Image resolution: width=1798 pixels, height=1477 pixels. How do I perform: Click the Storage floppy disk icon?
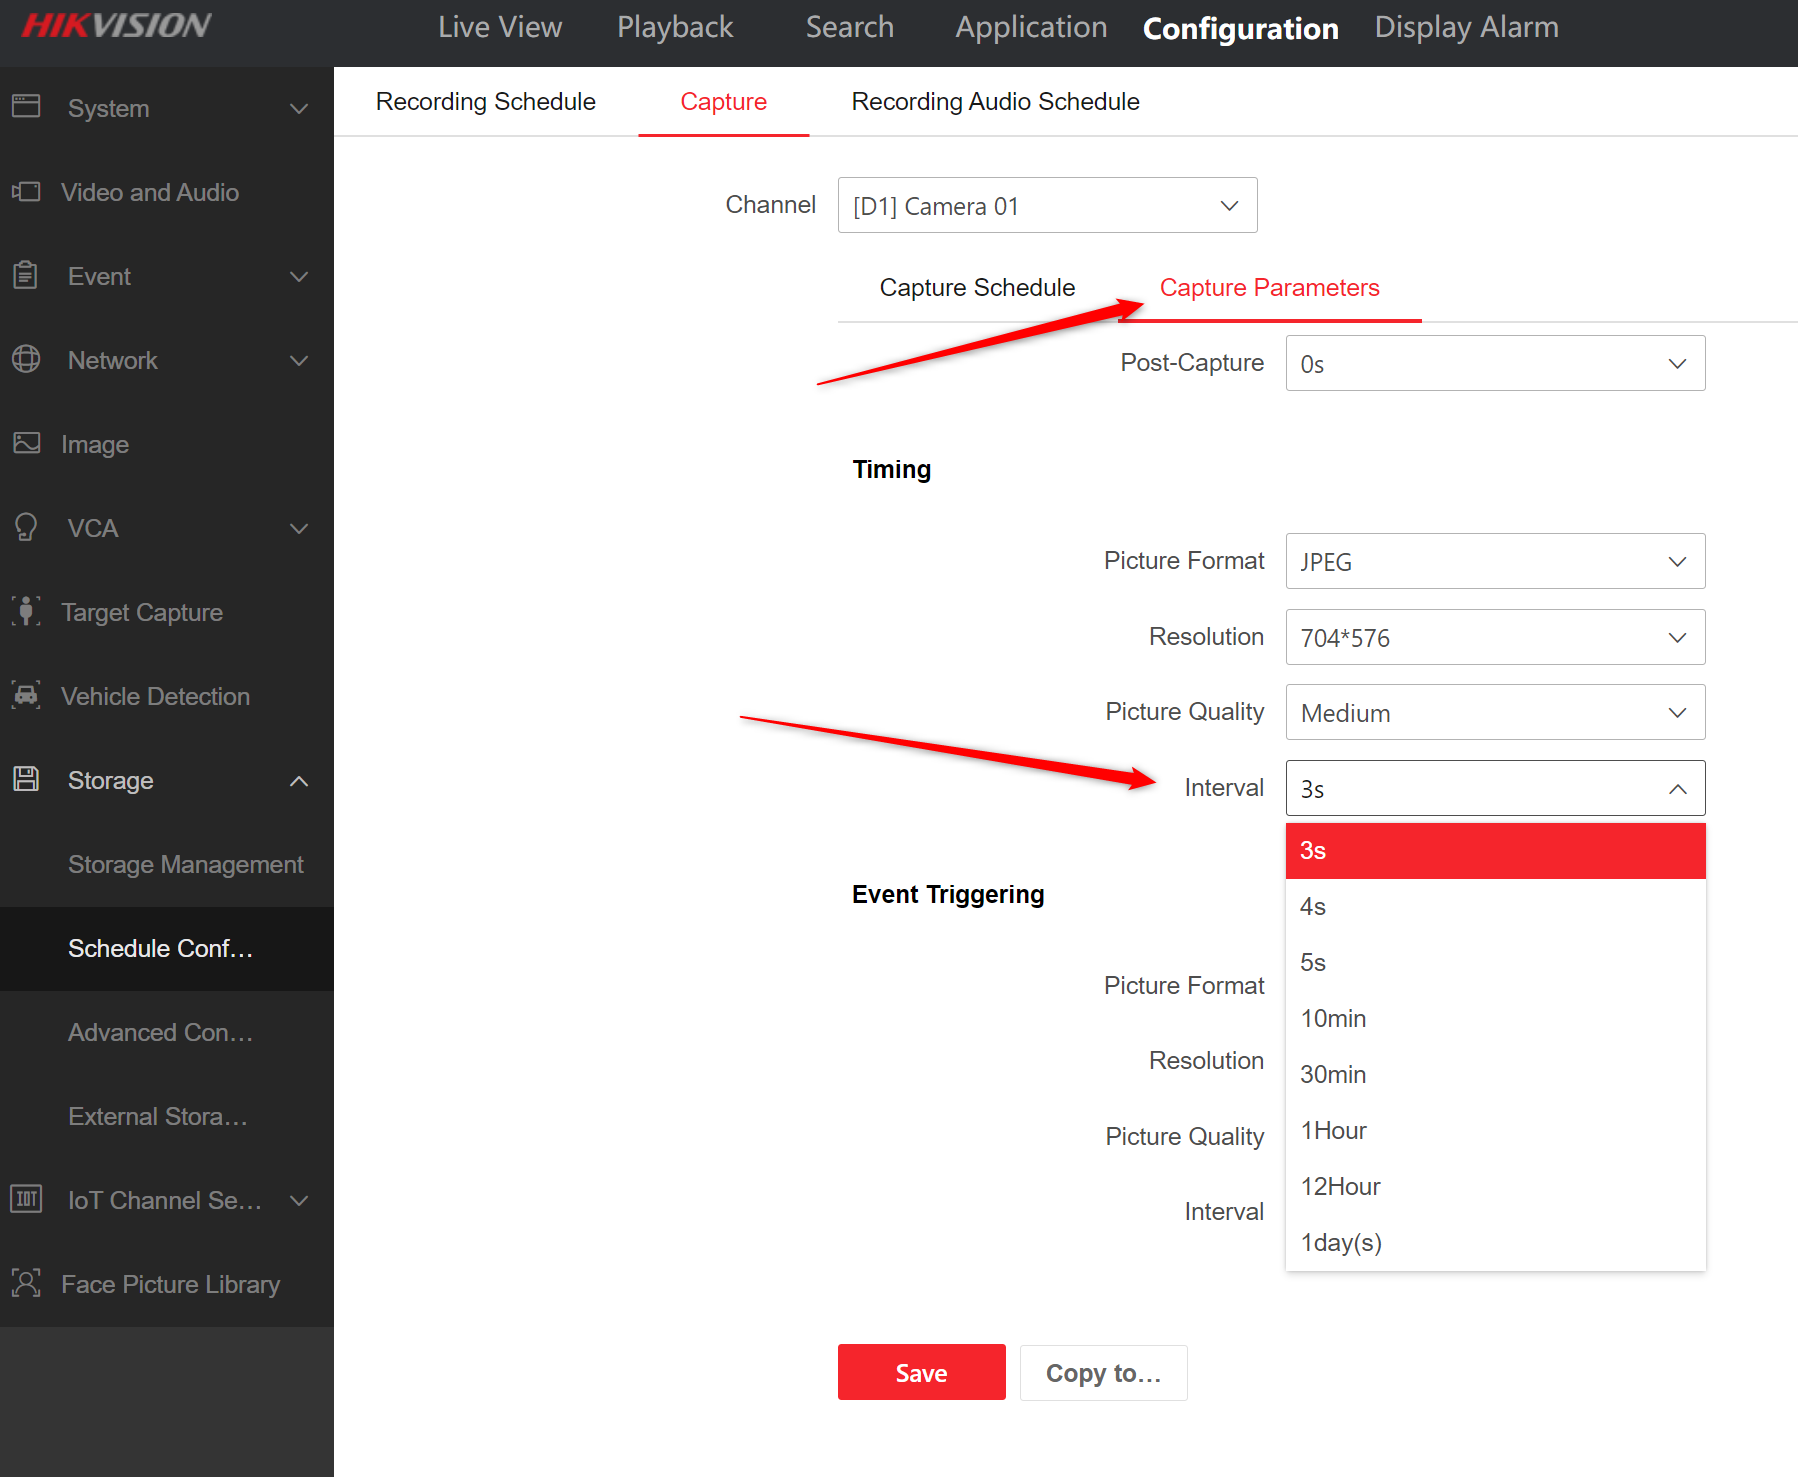[26, 779]
